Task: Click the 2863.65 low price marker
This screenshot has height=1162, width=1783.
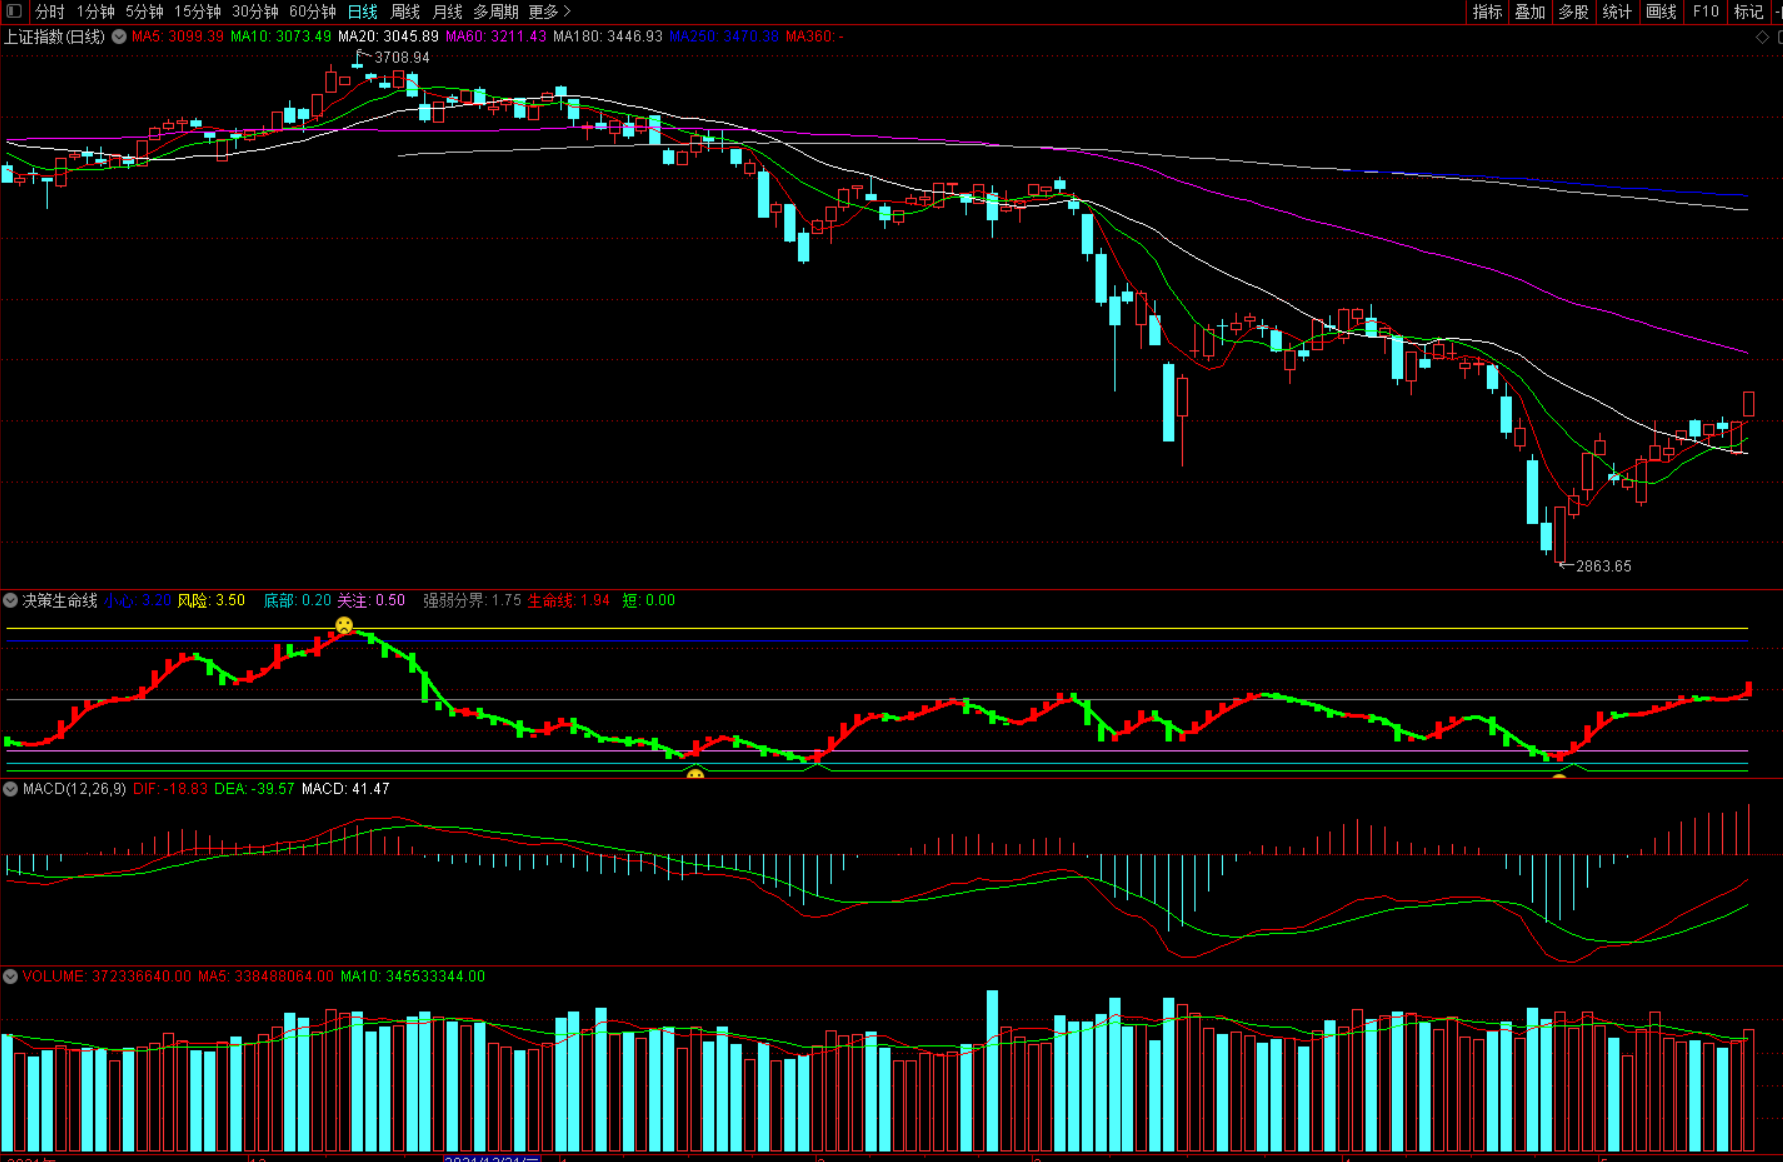Action: [1603, 566]
